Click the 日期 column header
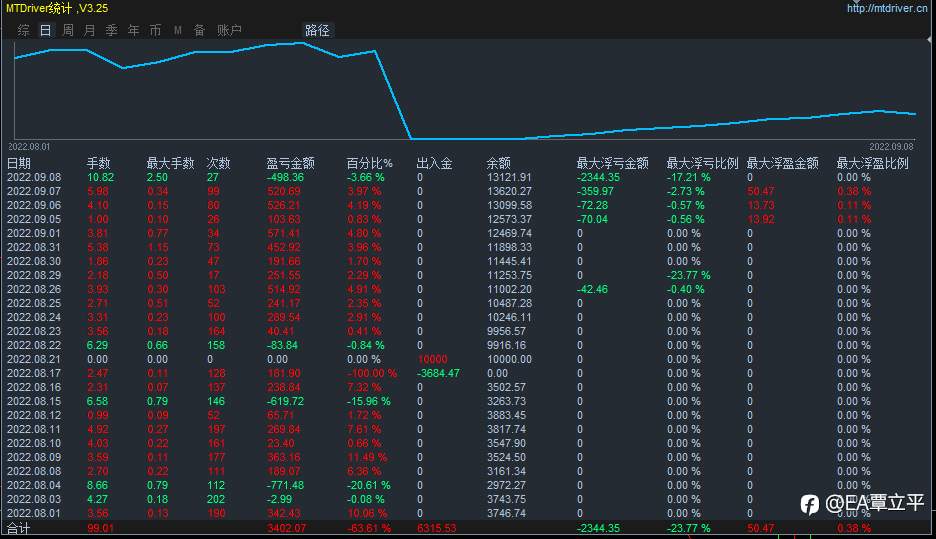This screenshot has width=936, height=539. (x=19, y=163)
